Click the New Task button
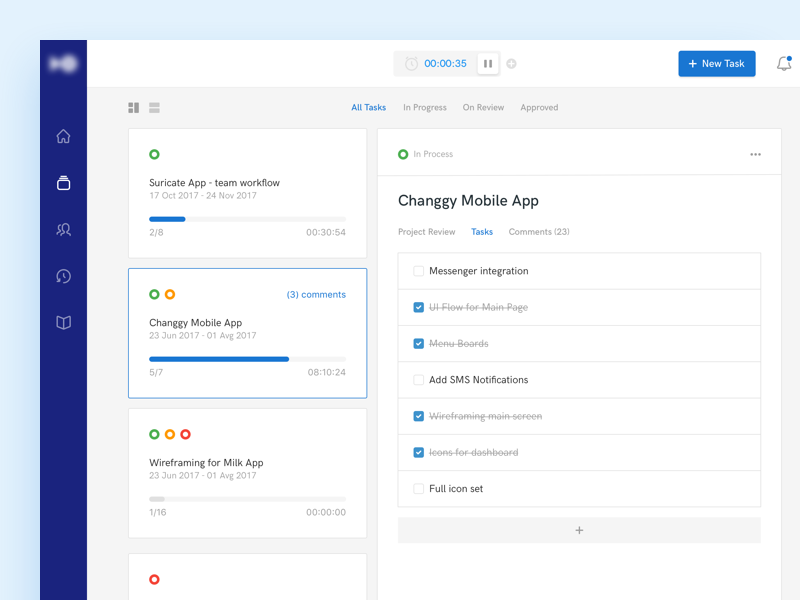The image size is (800, 600). [x=717, y=64]
